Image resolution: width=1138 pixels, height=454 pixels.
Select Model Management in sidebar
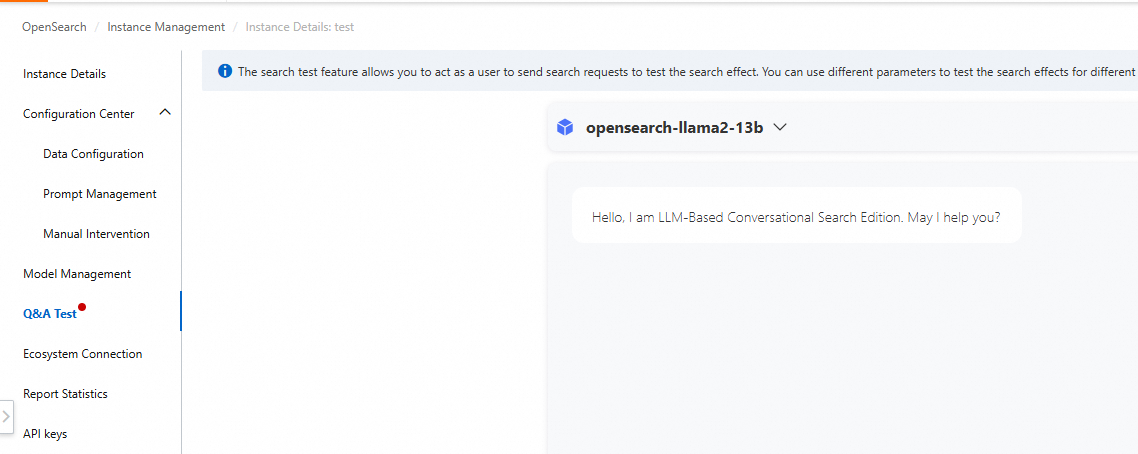(x=77, y=273)
